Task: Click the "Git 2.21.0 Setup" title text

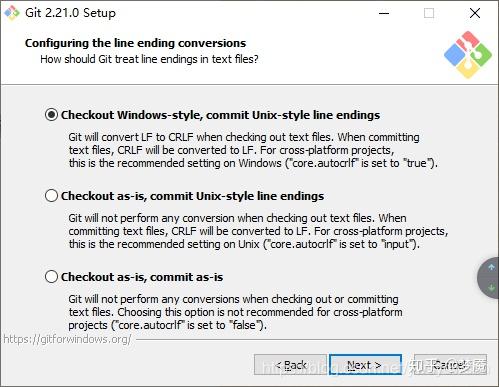Action: (x=70, y=13)
